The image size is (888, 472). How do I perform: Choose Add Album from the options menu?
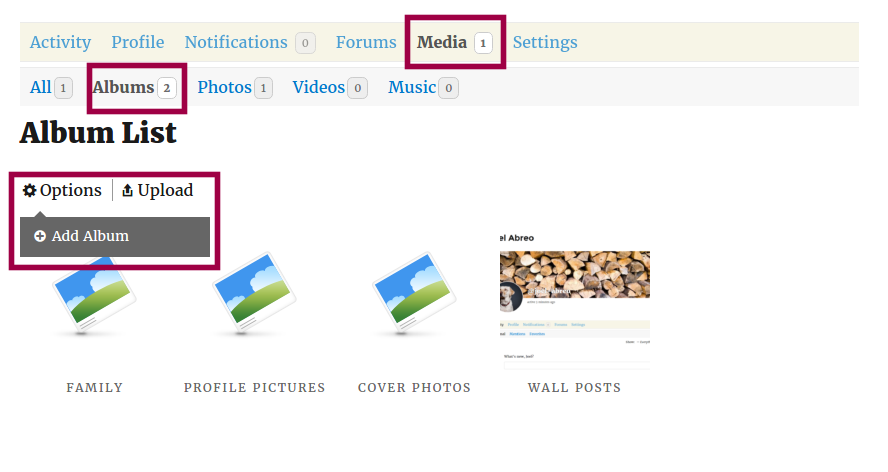click(90, 237)
